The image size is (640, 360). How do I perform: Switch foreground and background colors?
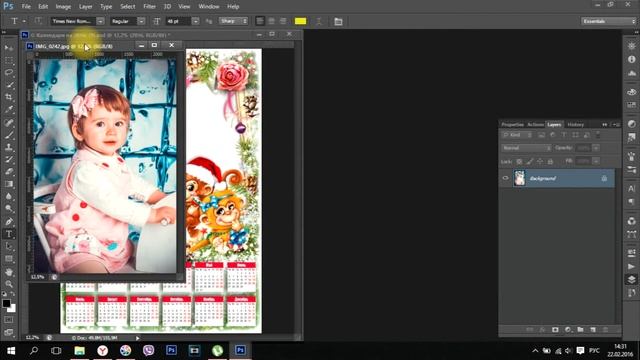pos(13,294)
